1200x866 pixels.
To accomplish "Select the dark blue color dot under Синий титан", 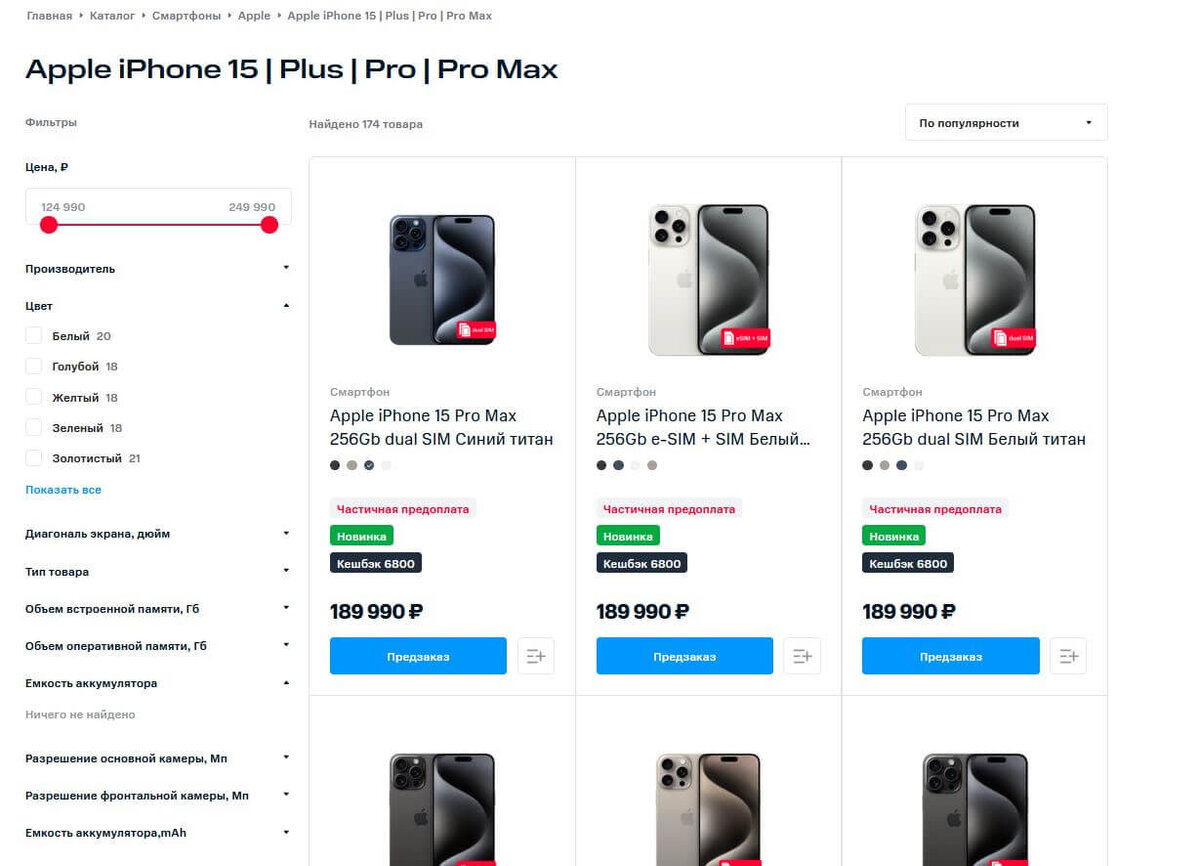I will click(368, 465).
